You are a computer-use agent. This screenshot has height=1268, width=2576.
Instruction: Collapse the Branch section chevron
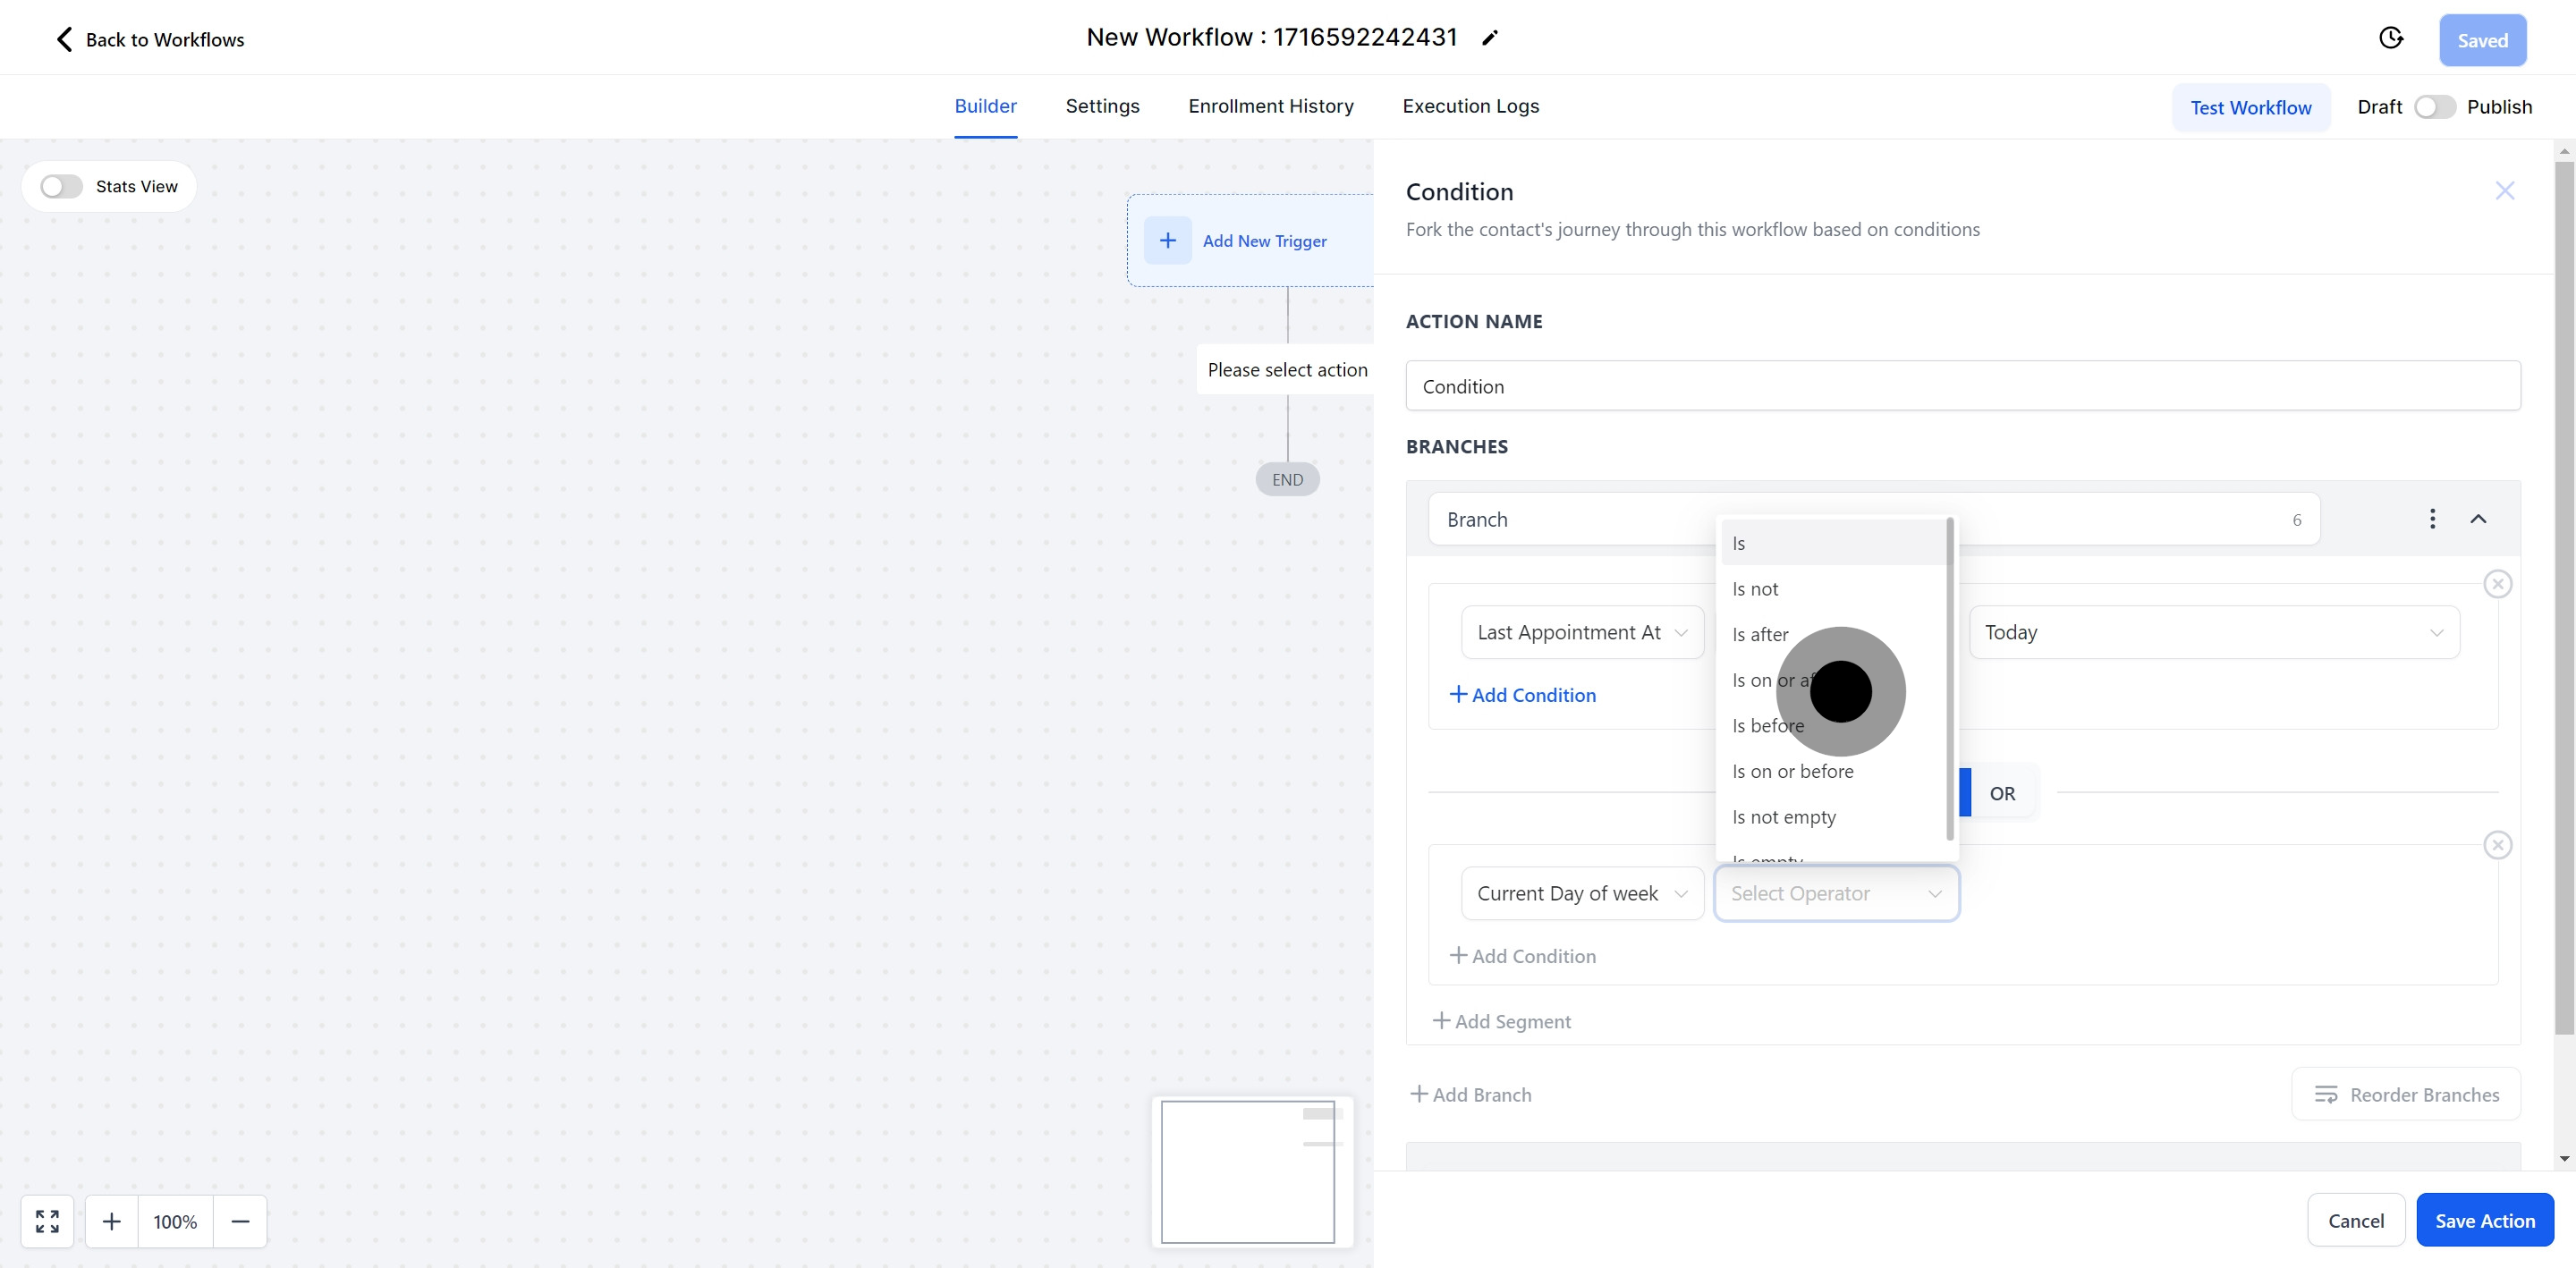(2478, 519)
